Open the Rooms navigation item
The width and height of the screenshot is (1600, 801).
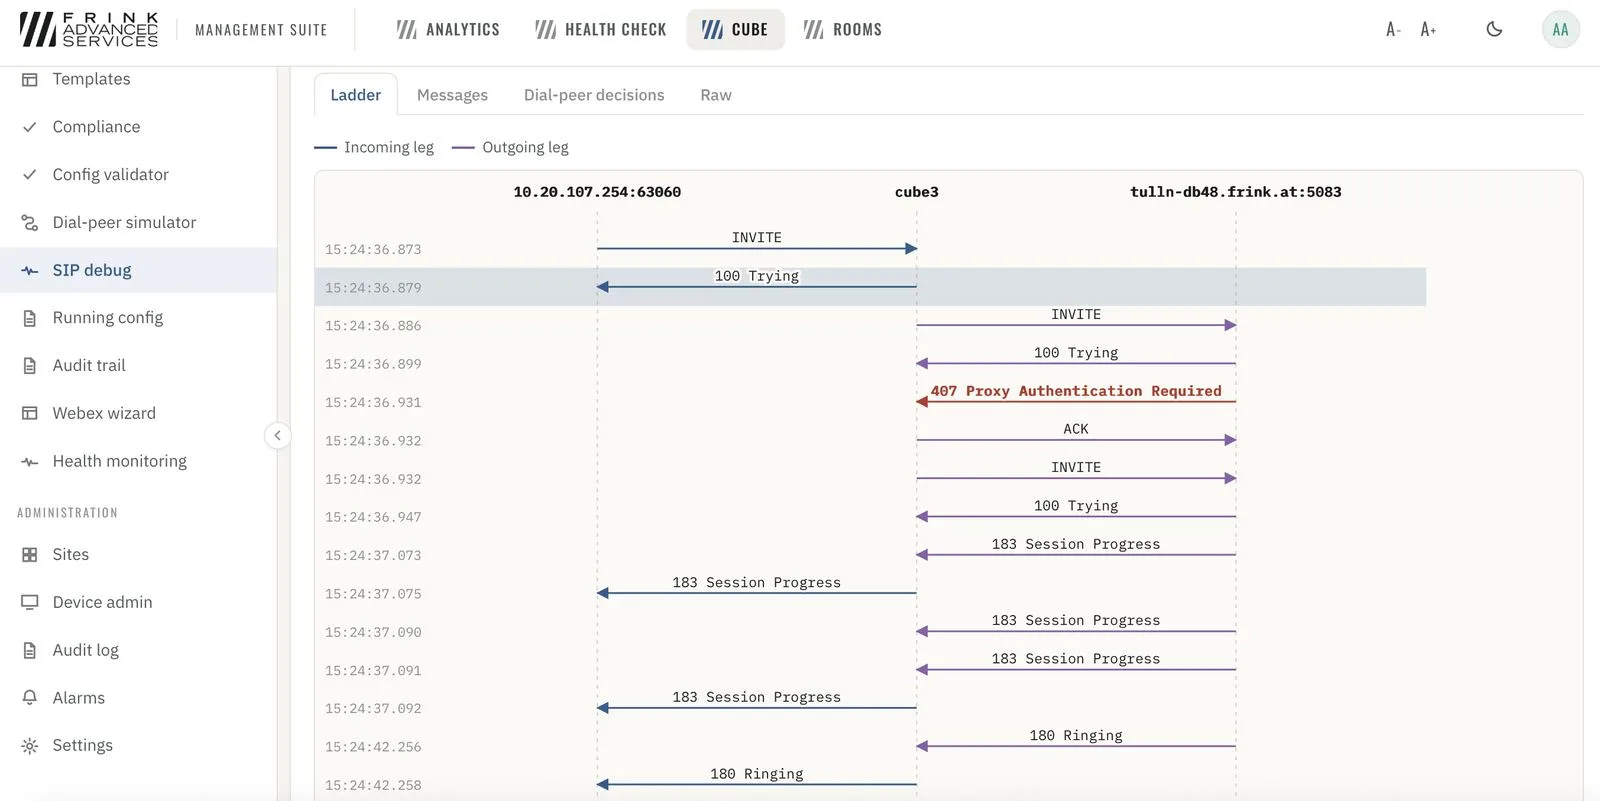(843, 30)
